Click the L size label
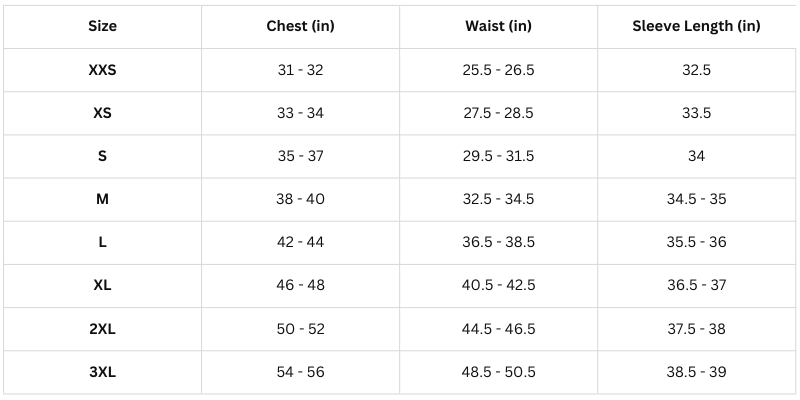800x400 pixels. pos(102,242)
